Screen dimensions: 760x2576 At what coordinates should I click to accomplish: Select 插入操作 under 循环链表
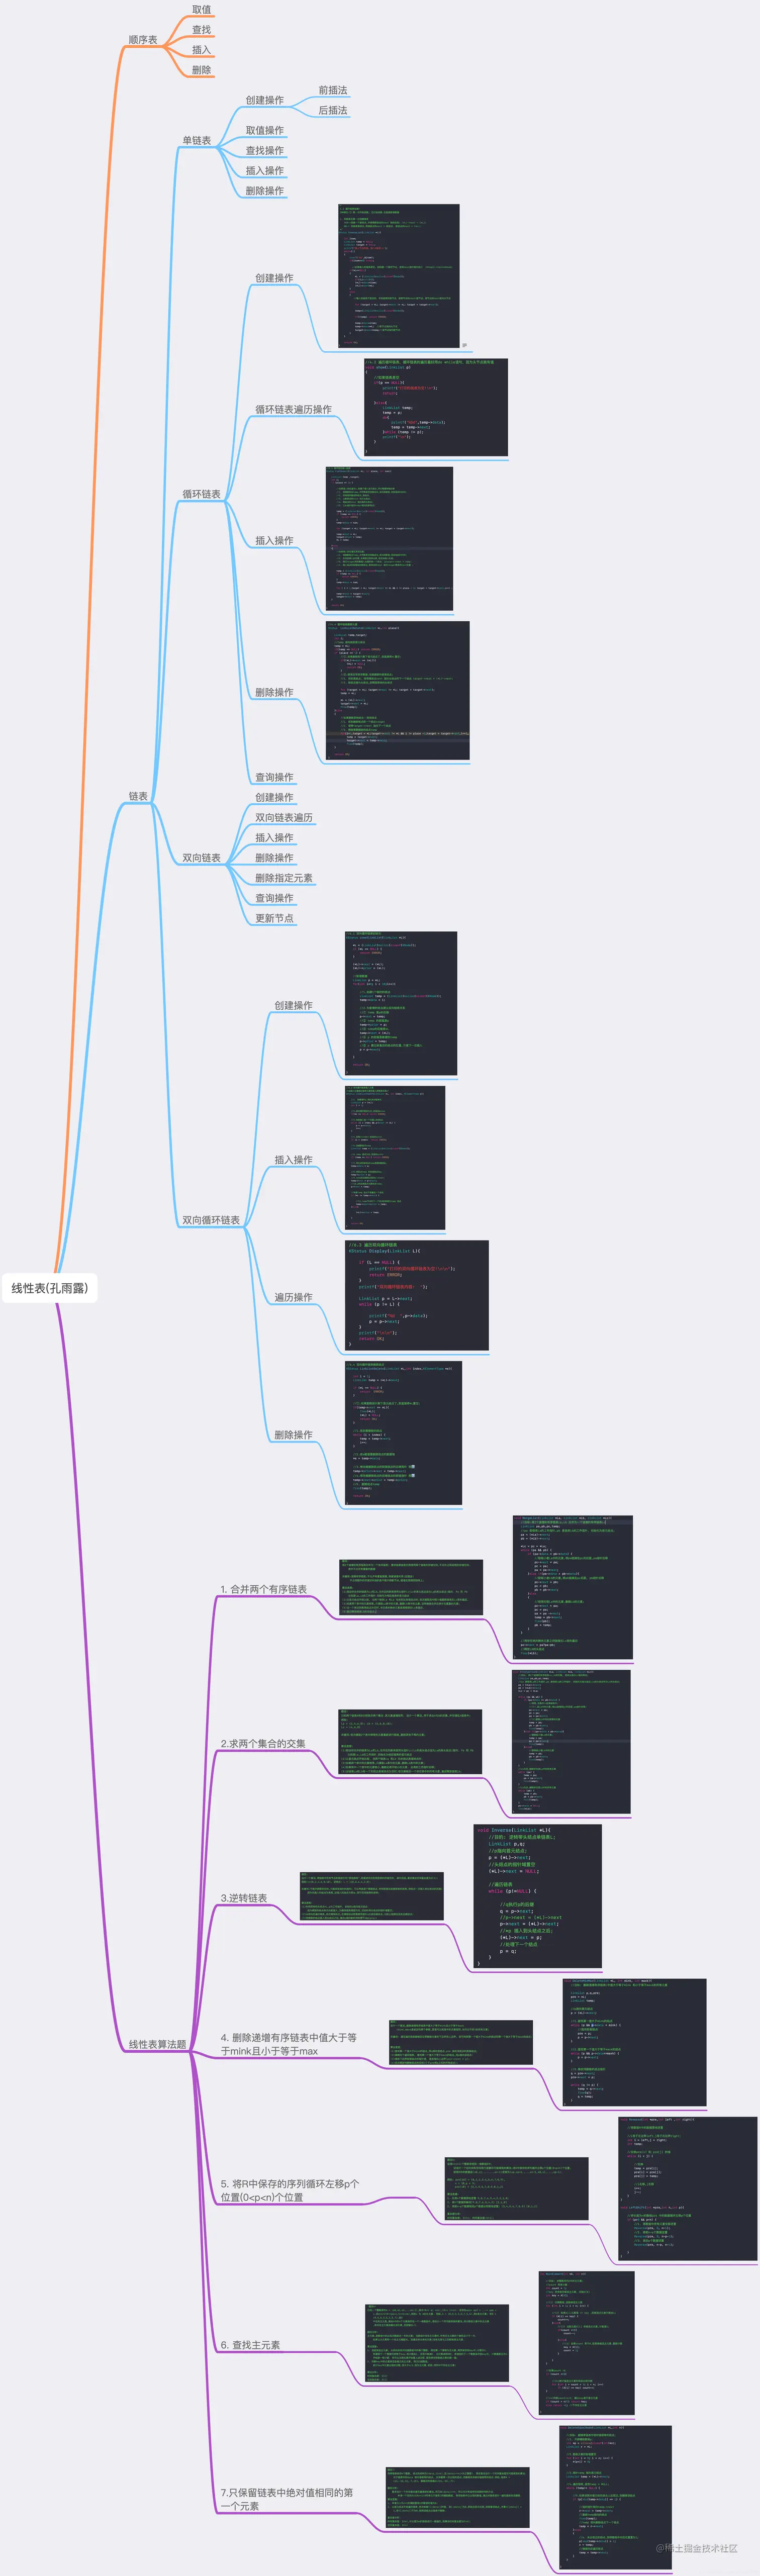coord(274,540)
